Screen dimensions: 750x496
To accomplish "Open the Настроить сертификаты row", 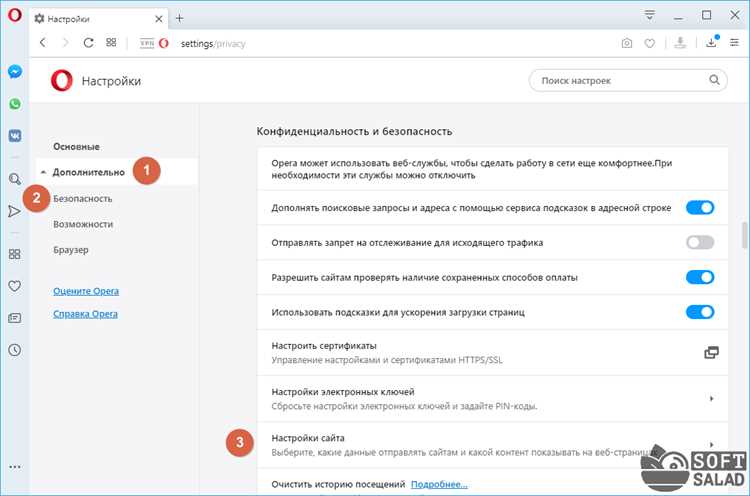I will 493,353.
